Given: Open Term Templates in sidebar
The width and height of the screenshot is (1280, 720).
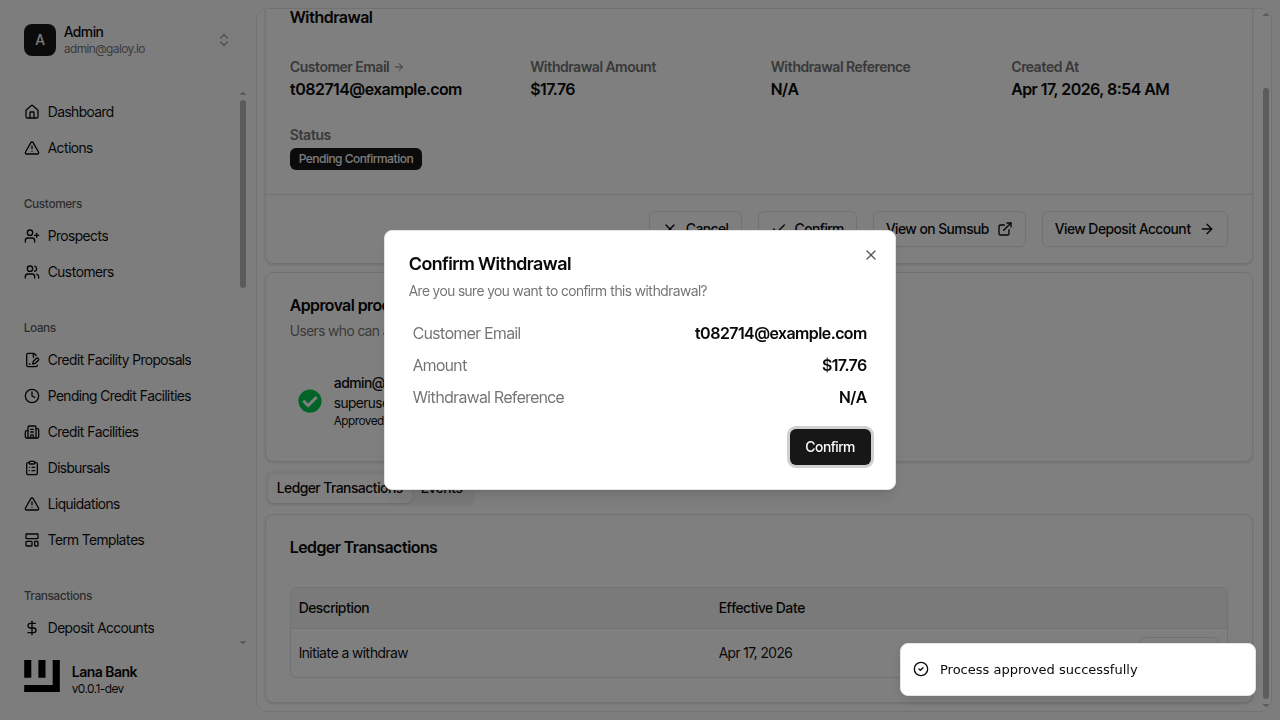Looking at the screenshot, I should [x=94, y=539].
